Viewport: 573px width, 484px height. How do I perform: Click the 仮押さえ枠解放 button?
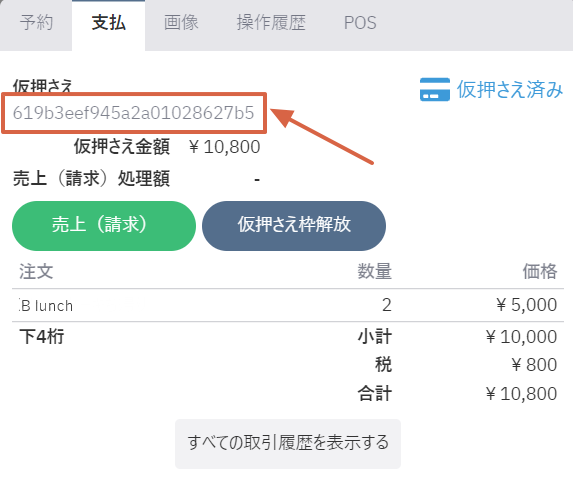tap(294, 226)
